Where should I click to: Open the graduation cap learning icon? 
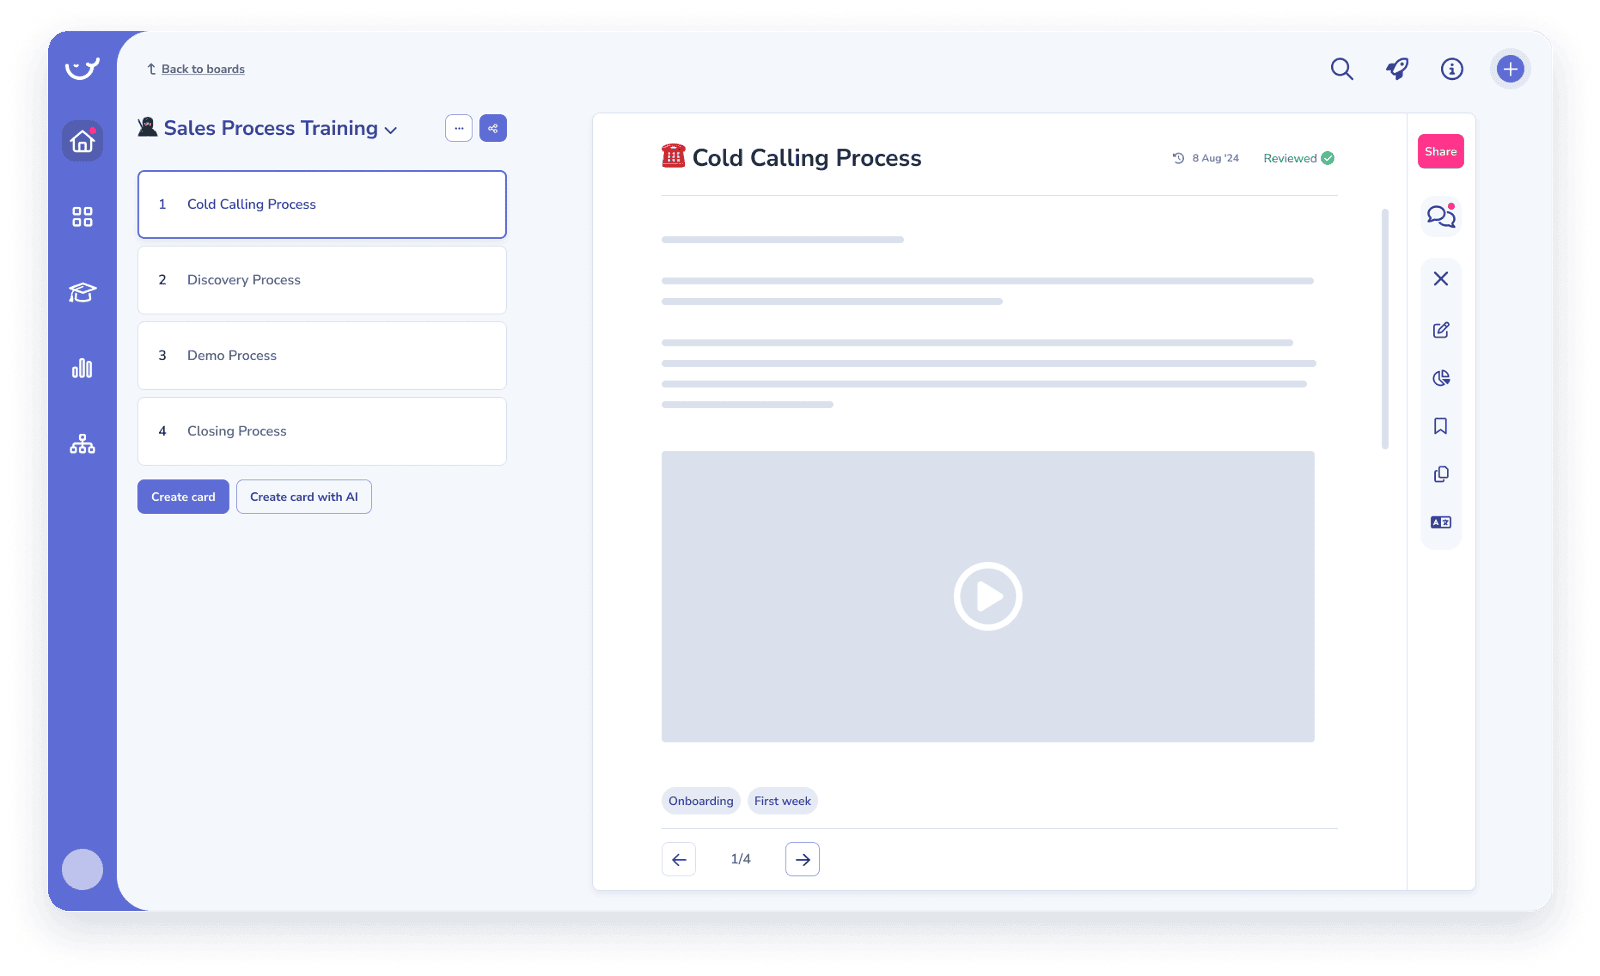pyautogui.click(x=82, y=292)
